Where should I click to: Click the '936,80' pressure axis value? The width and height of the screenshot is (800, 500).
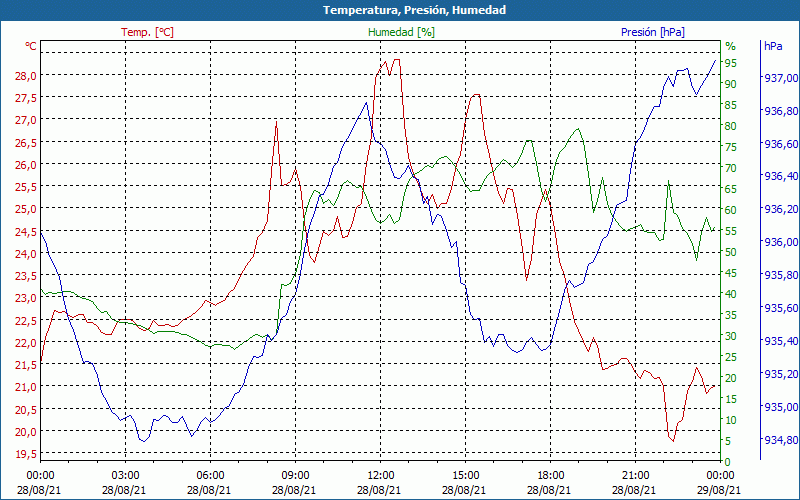coord(780,111)
